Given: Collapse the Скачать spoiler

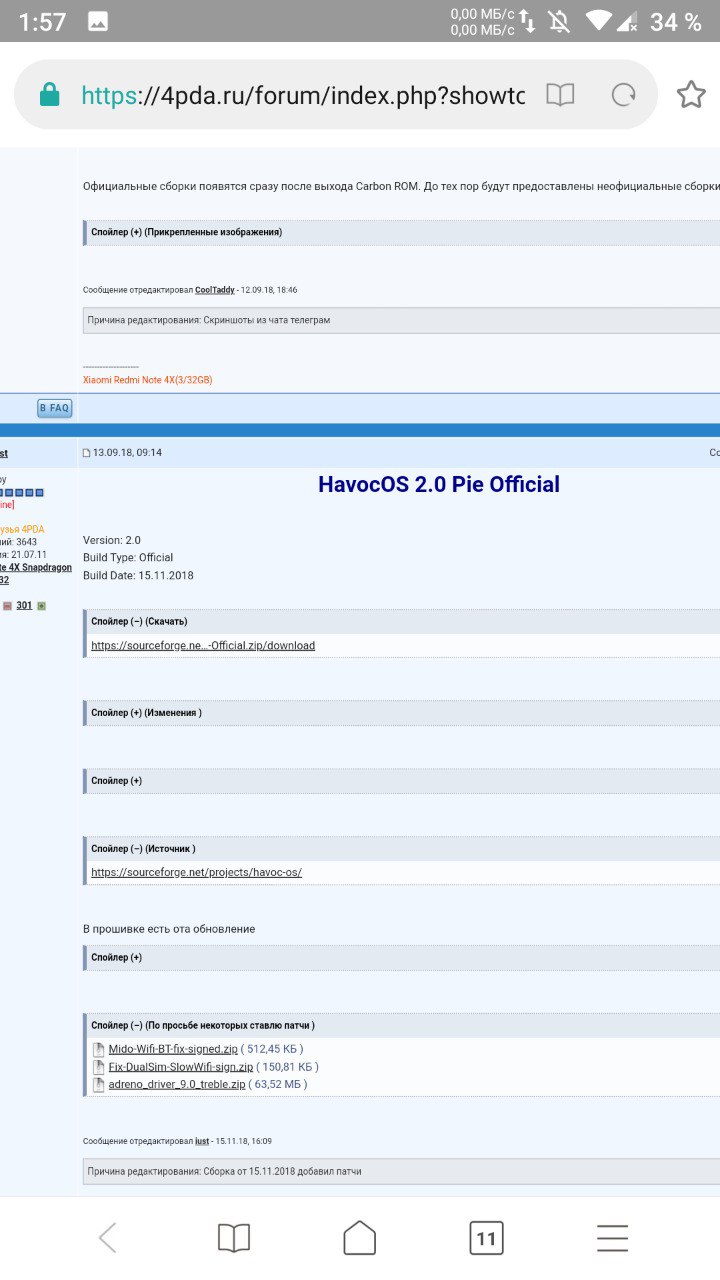Looking at the screenshot, I should point(400,621).
